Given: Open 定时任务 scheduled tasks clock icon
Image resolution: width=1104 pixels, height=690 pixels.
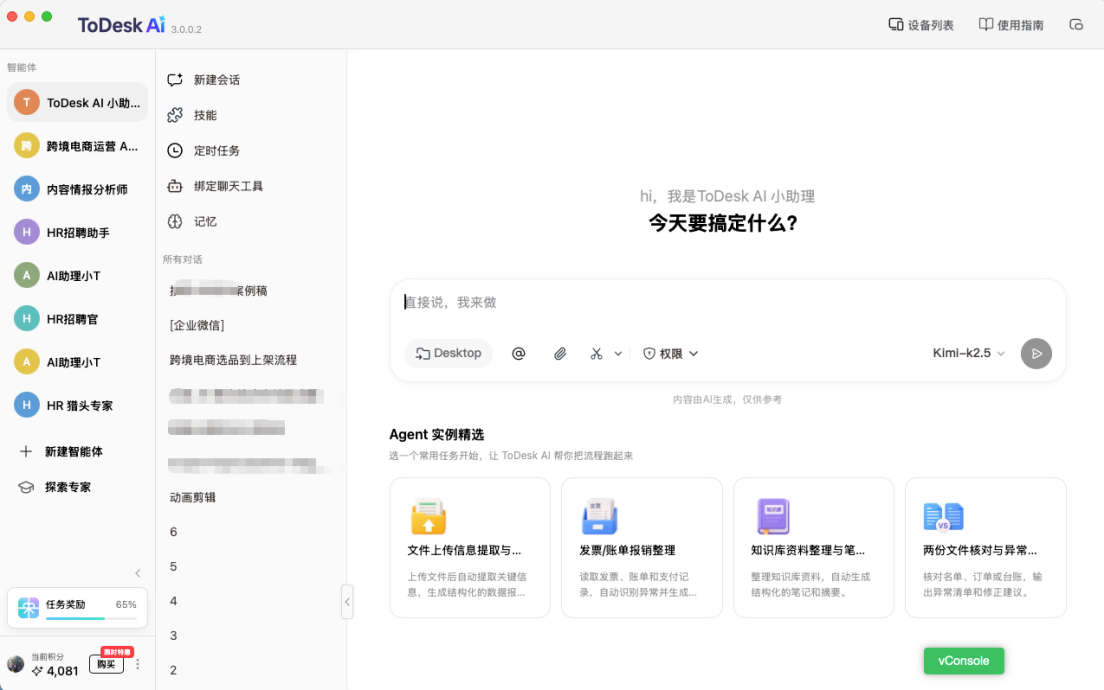Looking at the screenshot, I should tap(175, 150).
